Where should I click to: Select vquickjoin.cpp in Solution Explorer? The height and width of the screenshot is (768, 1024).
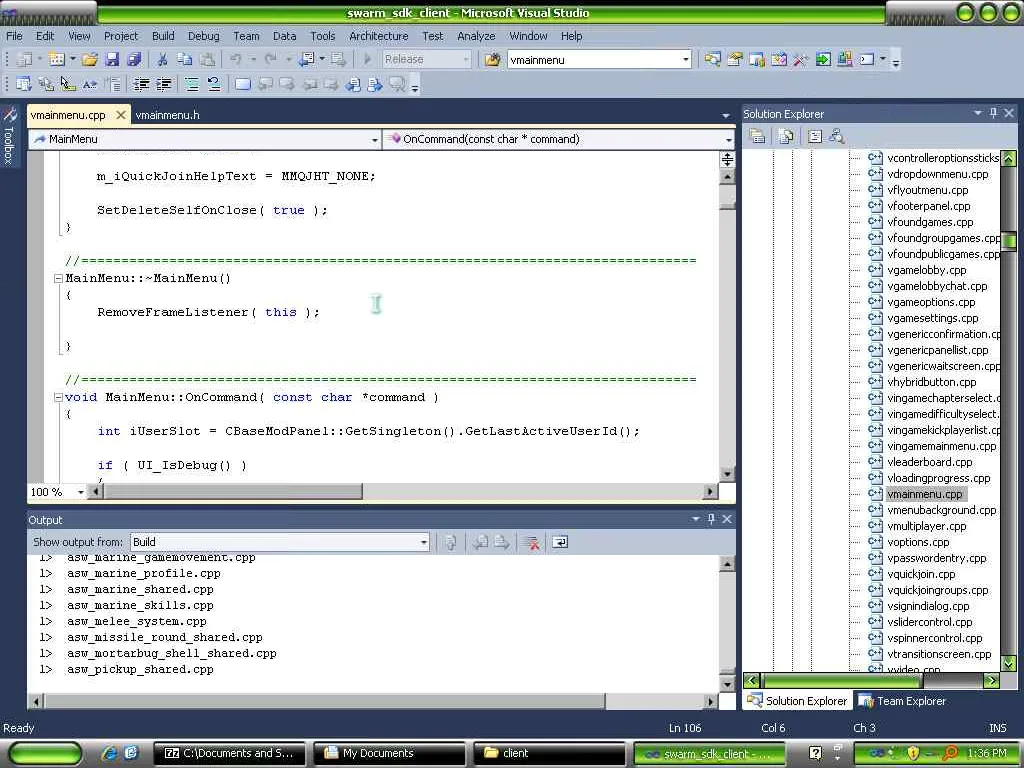[921, 574]
